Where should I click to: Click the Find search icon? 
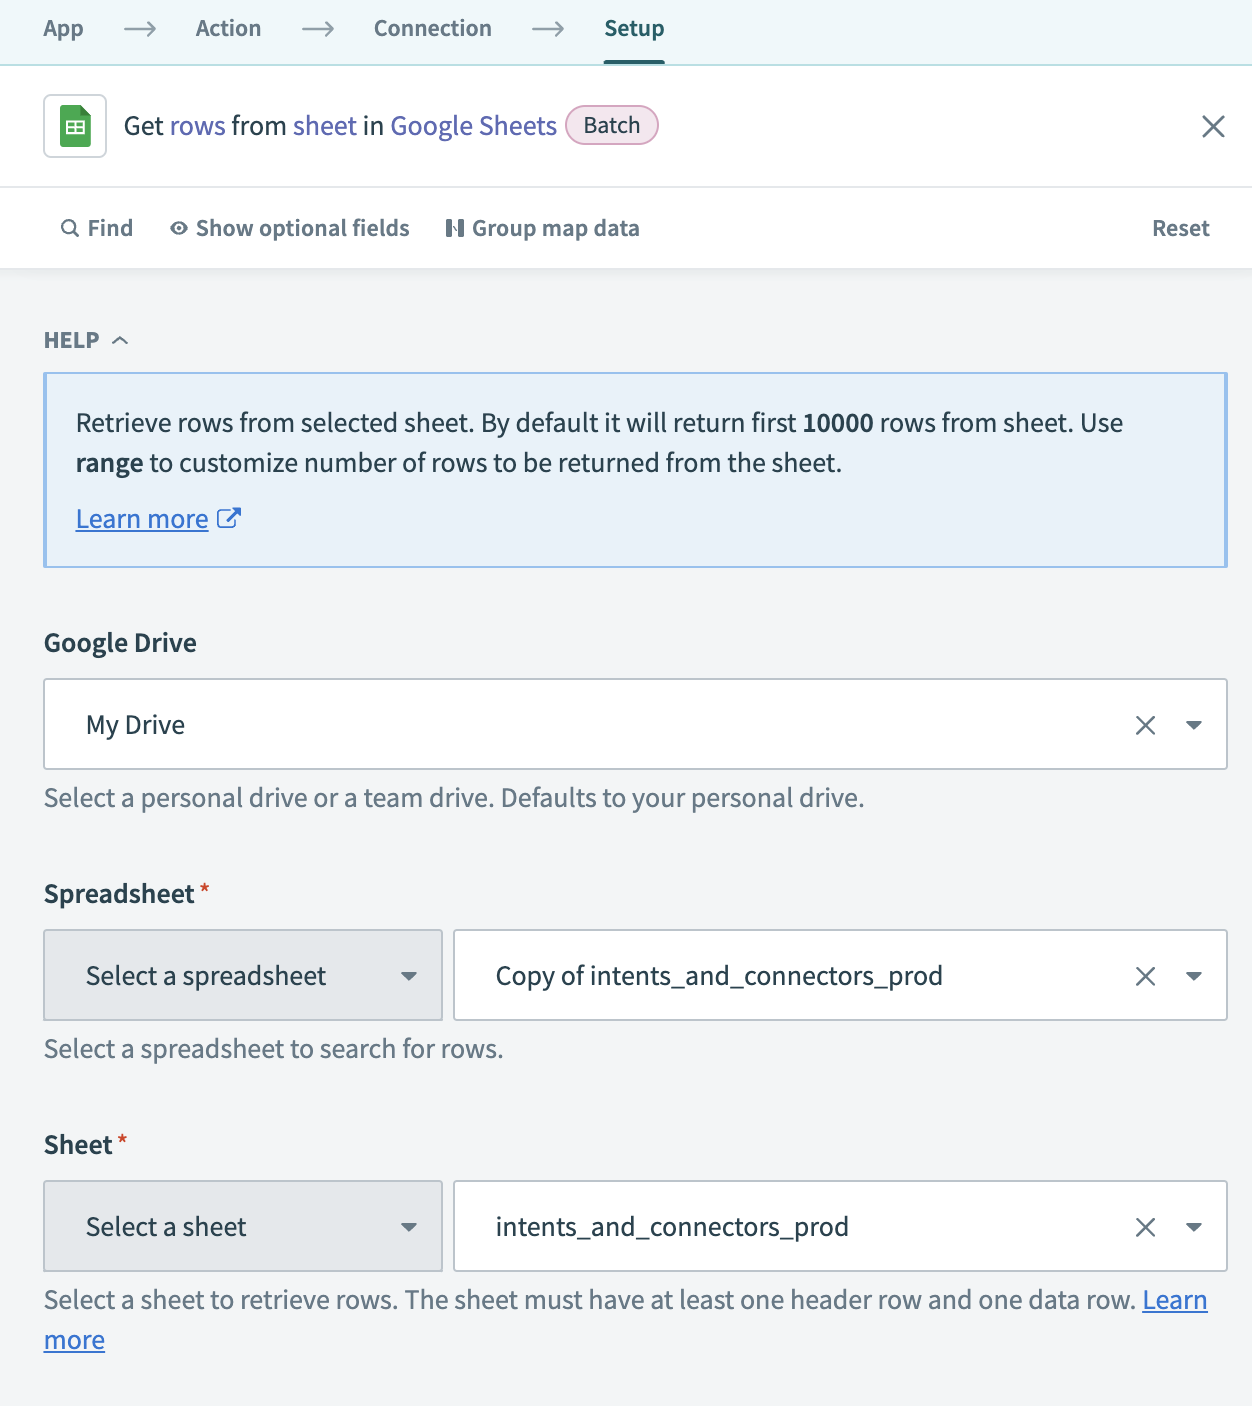70,228
